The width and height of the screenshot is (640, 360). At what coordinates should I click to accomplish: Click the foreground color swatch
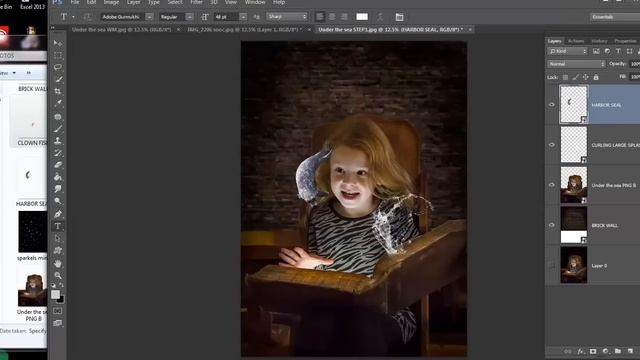(x=56, y=294)
